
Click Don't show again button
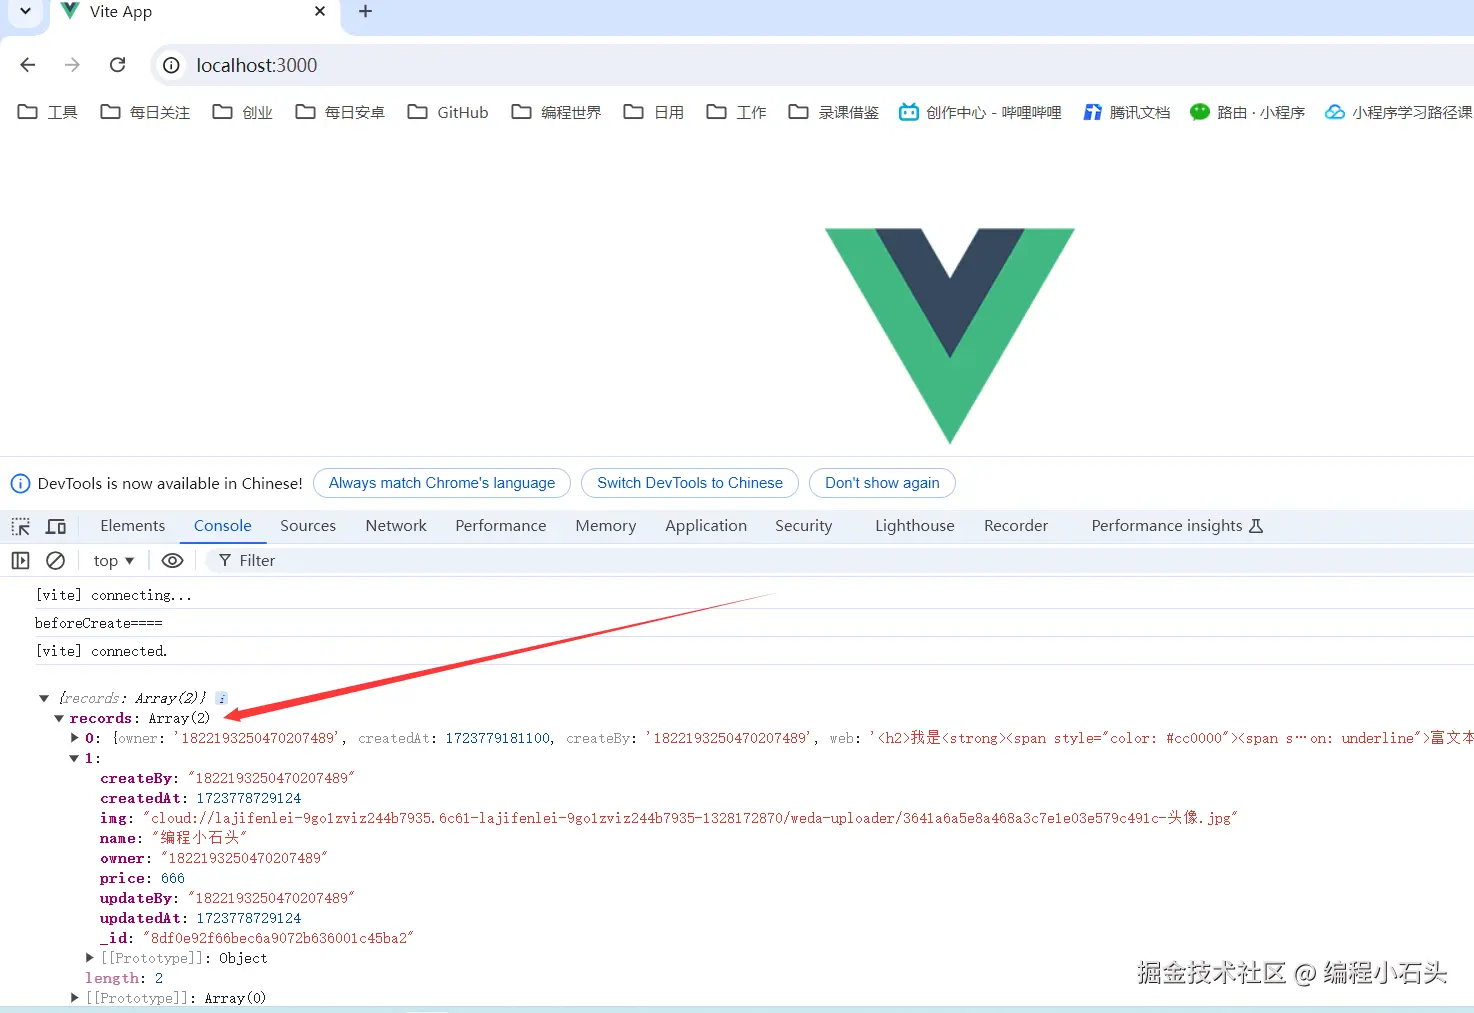click(882, 483)
